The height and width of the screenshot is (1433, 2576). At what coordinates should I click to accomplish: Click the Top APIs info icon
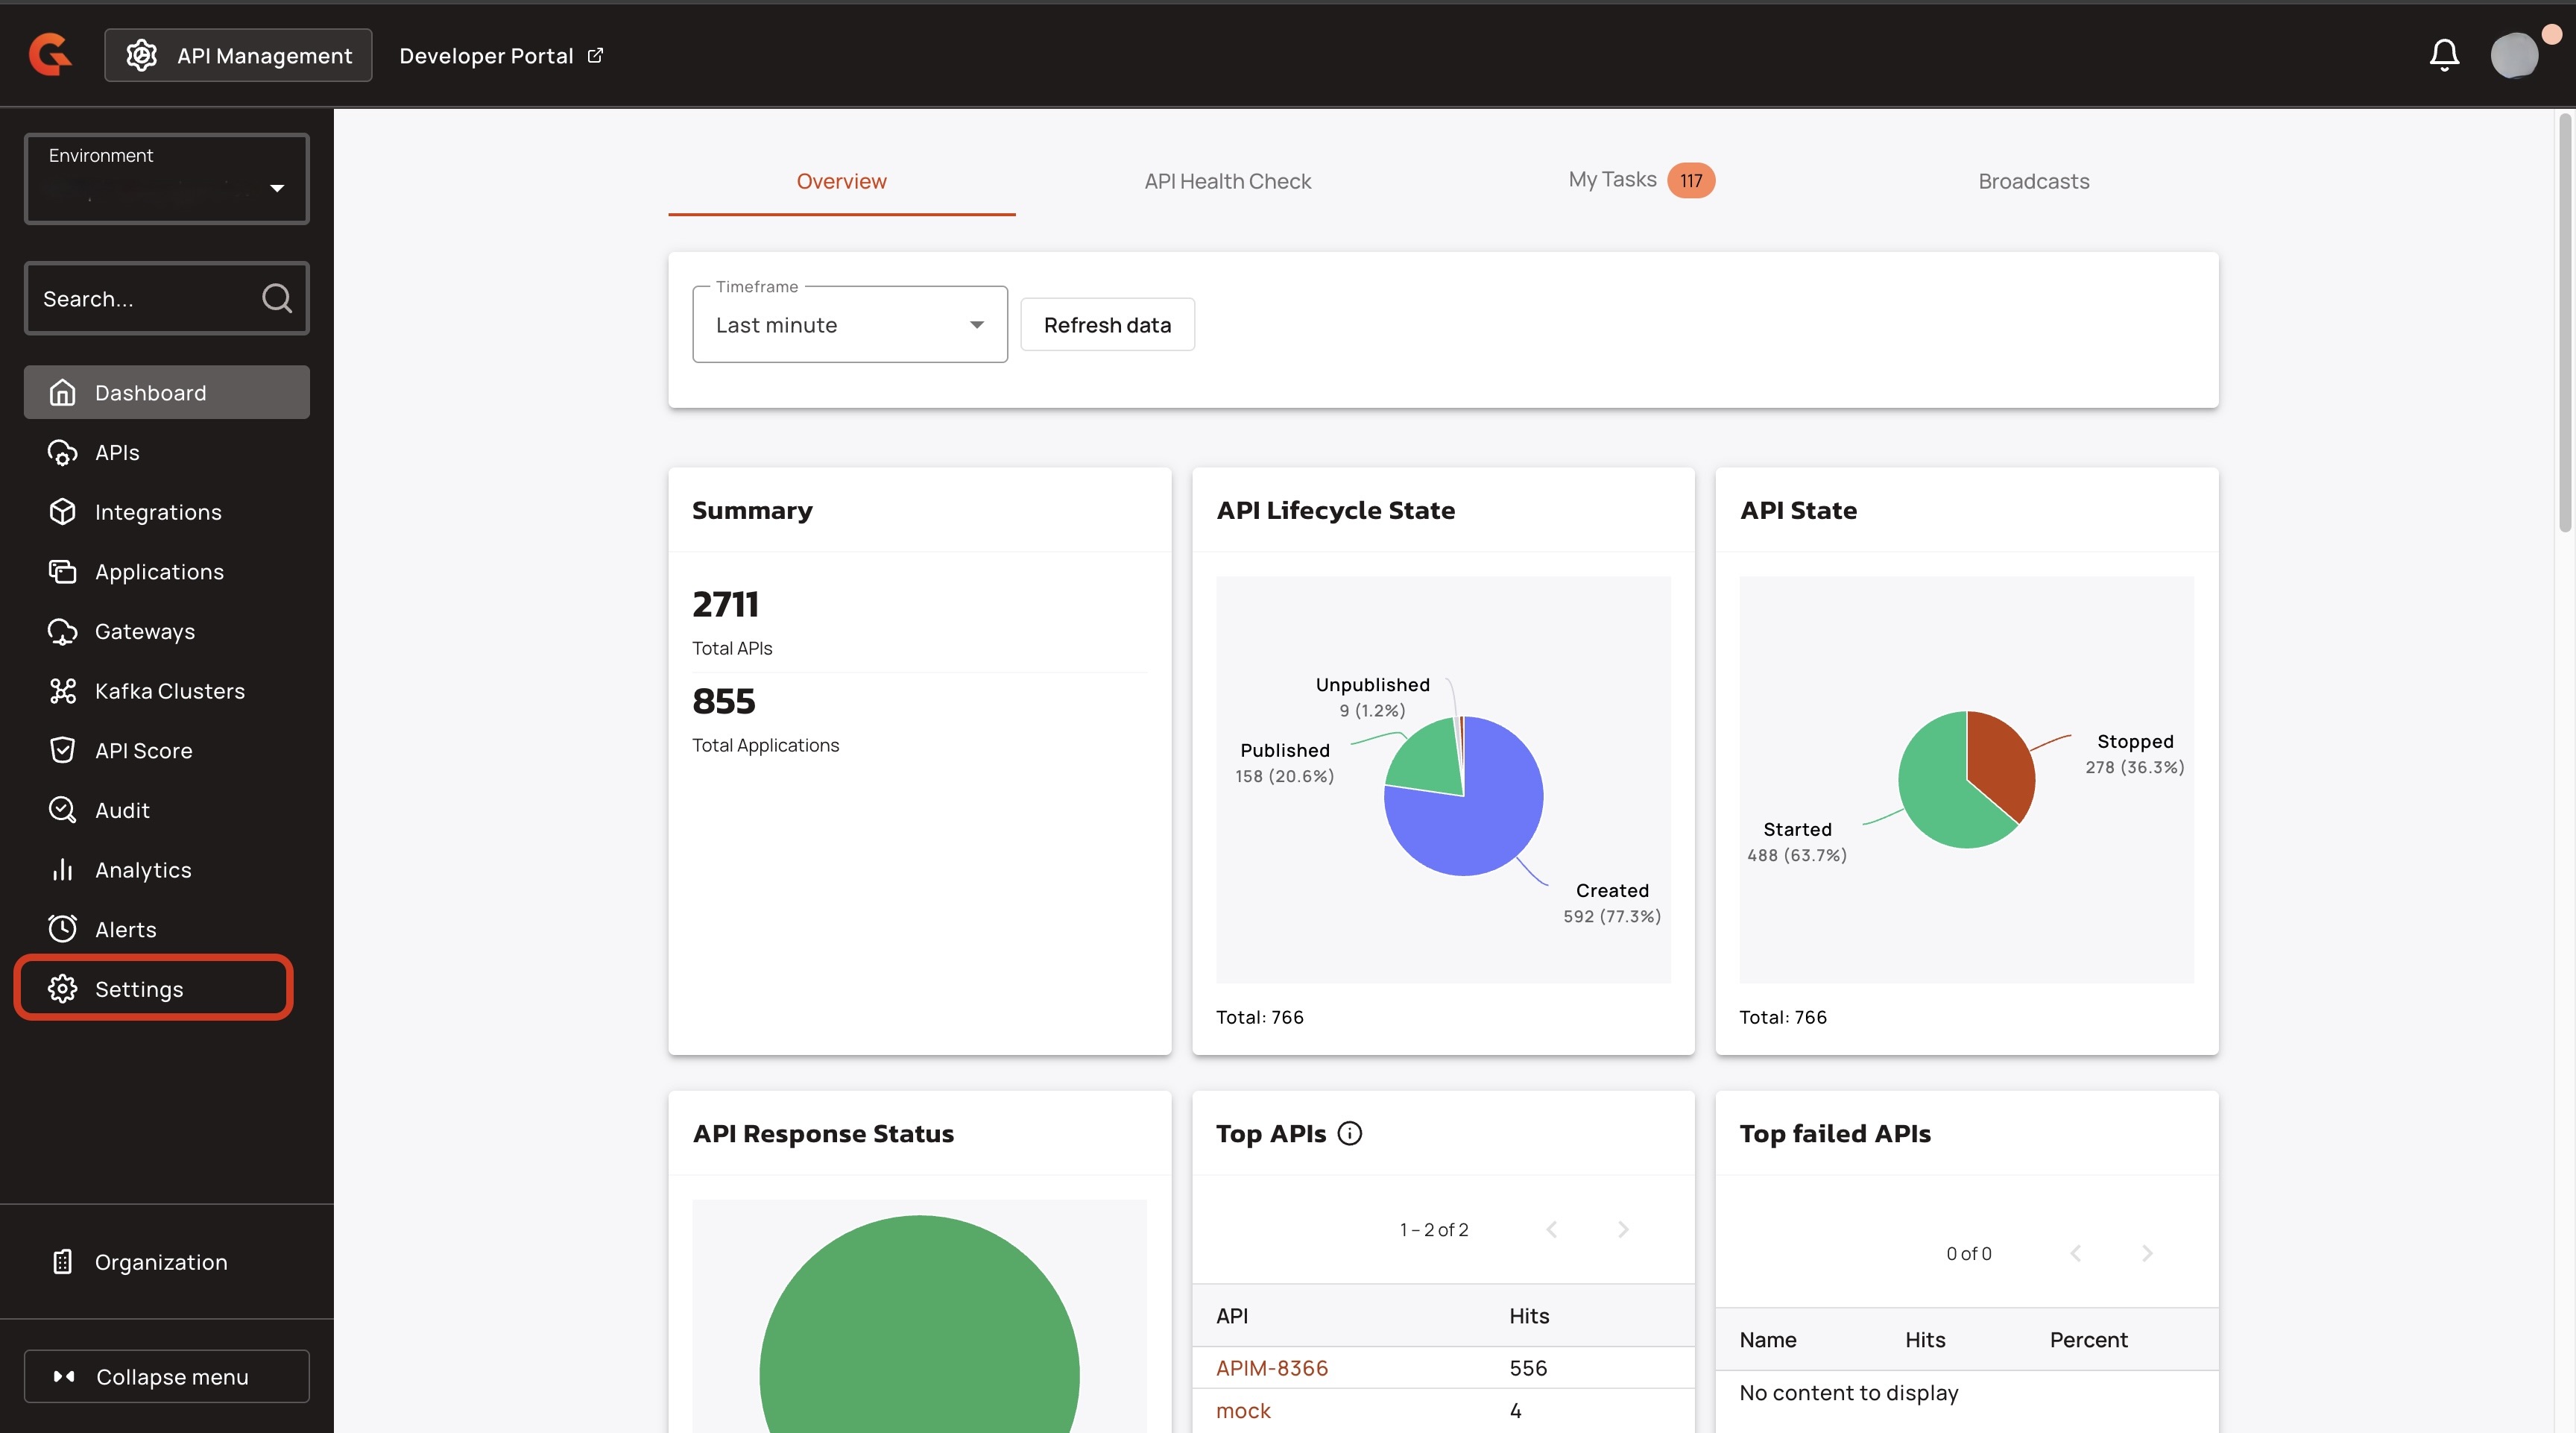(x=1349, y=1133)
